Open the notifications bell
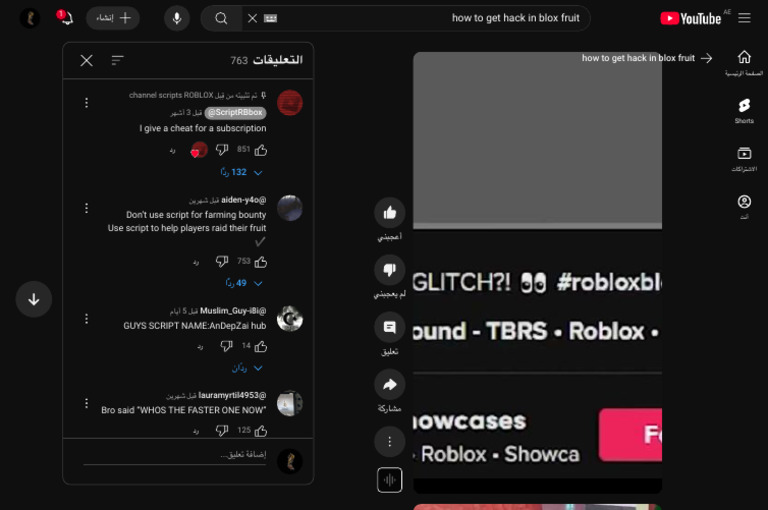 click(x=65, y=18)
